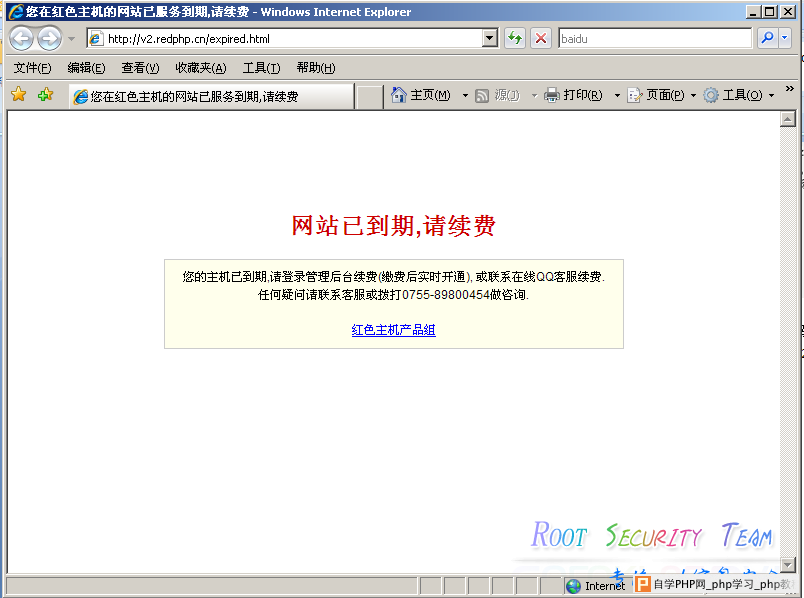Click the page scrollbar down arrow
This screenshot has height=598, width=804.
tap(788, 564)
